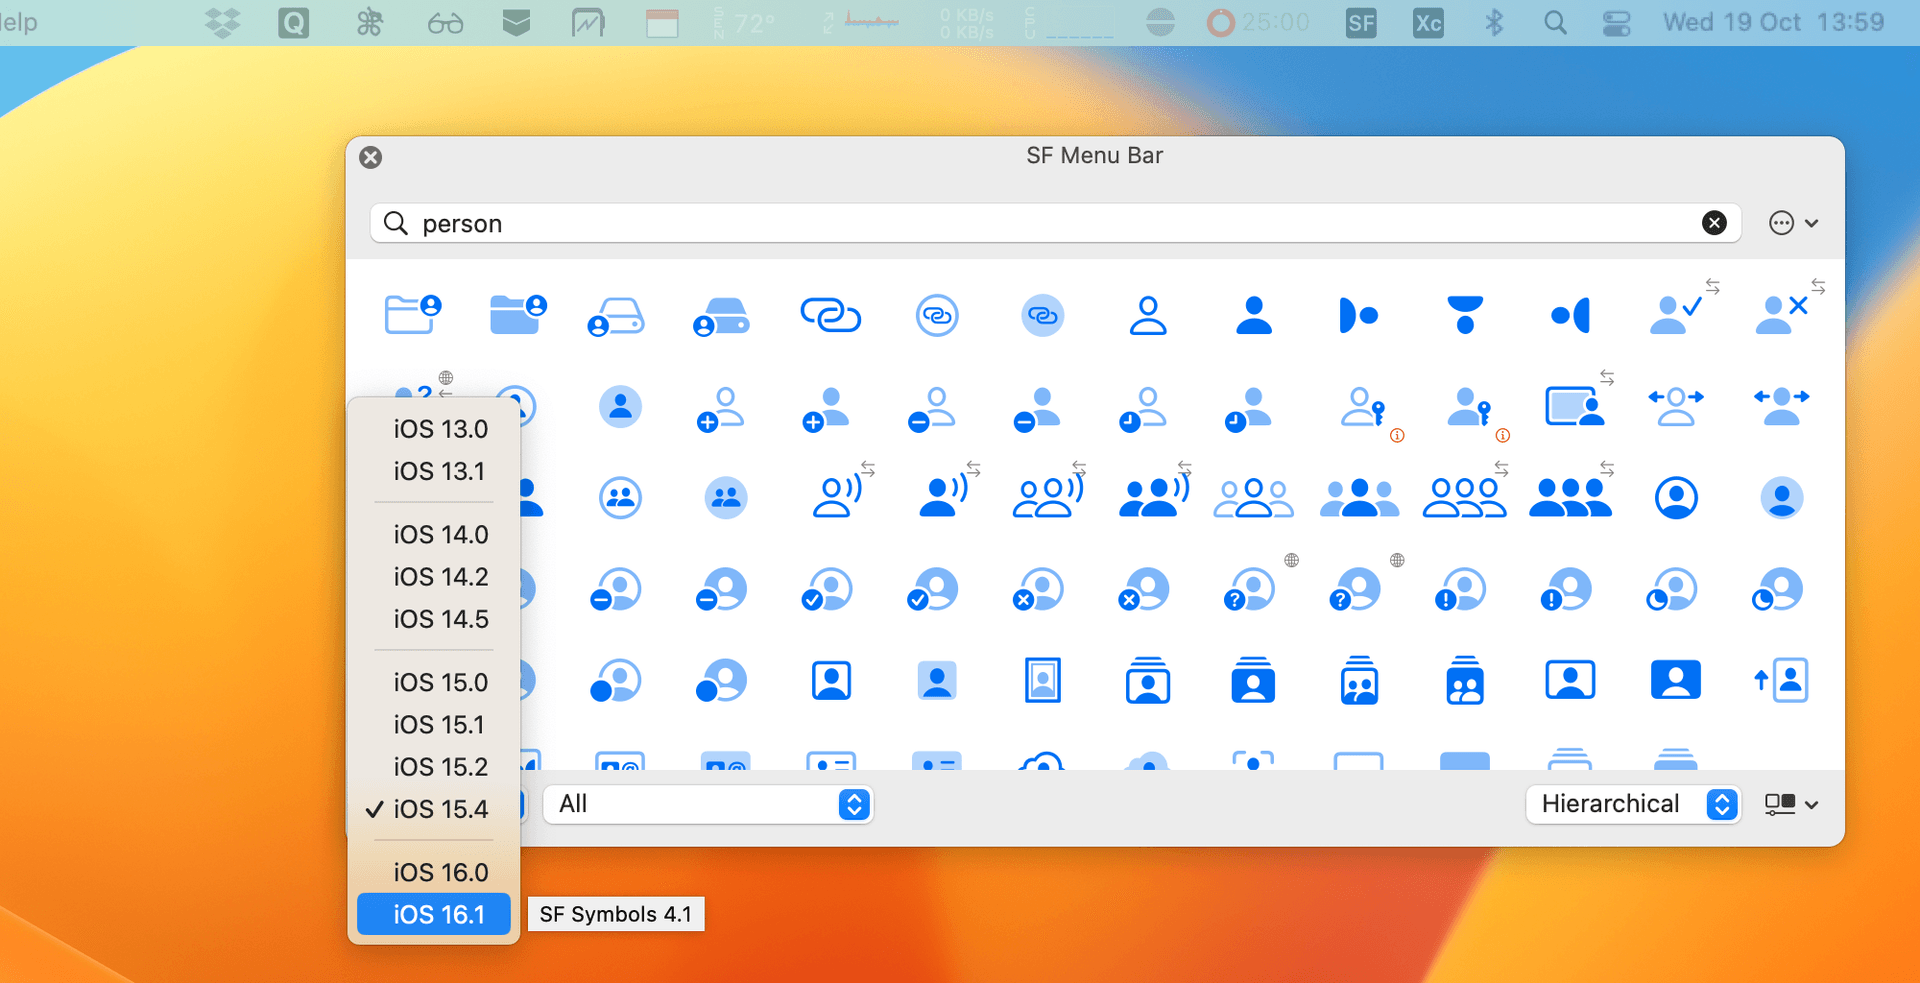The height and width of the screenshot is (983, 1920).
Task: Click the Dropbox menu bar icon
Action: coord(222,22)
